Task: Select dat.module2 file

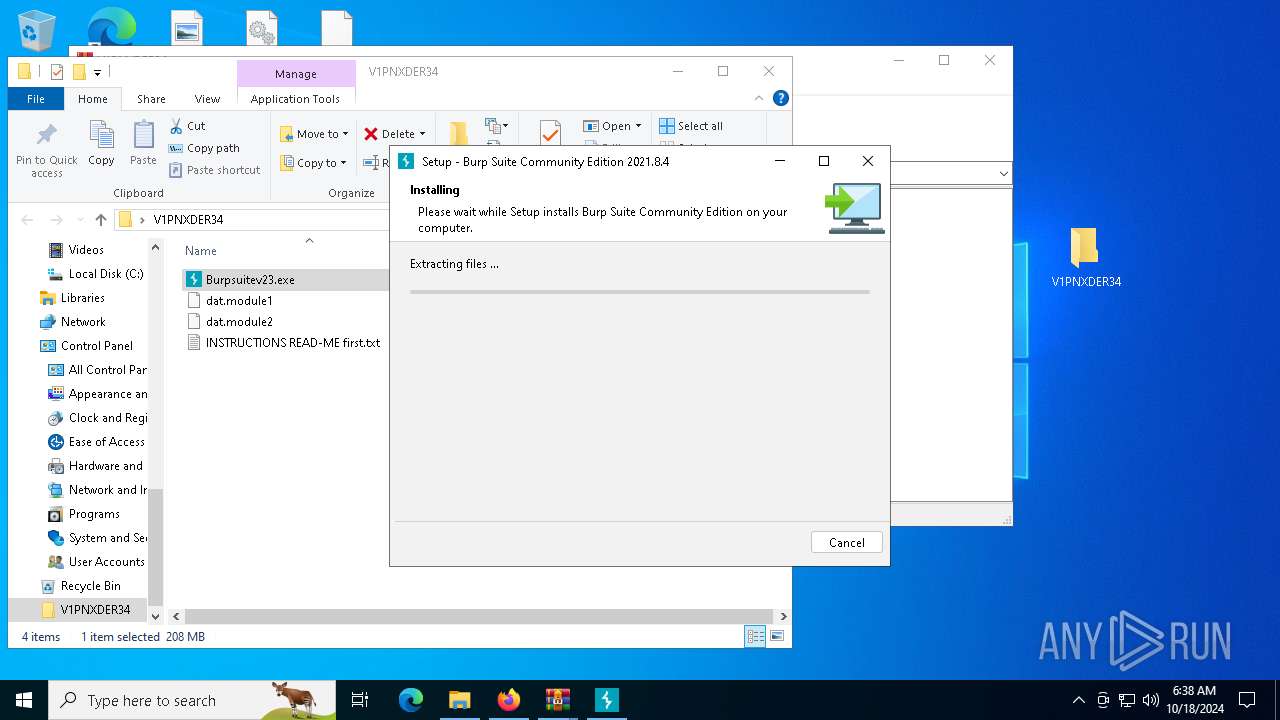Action: click(x=239, y=322)
